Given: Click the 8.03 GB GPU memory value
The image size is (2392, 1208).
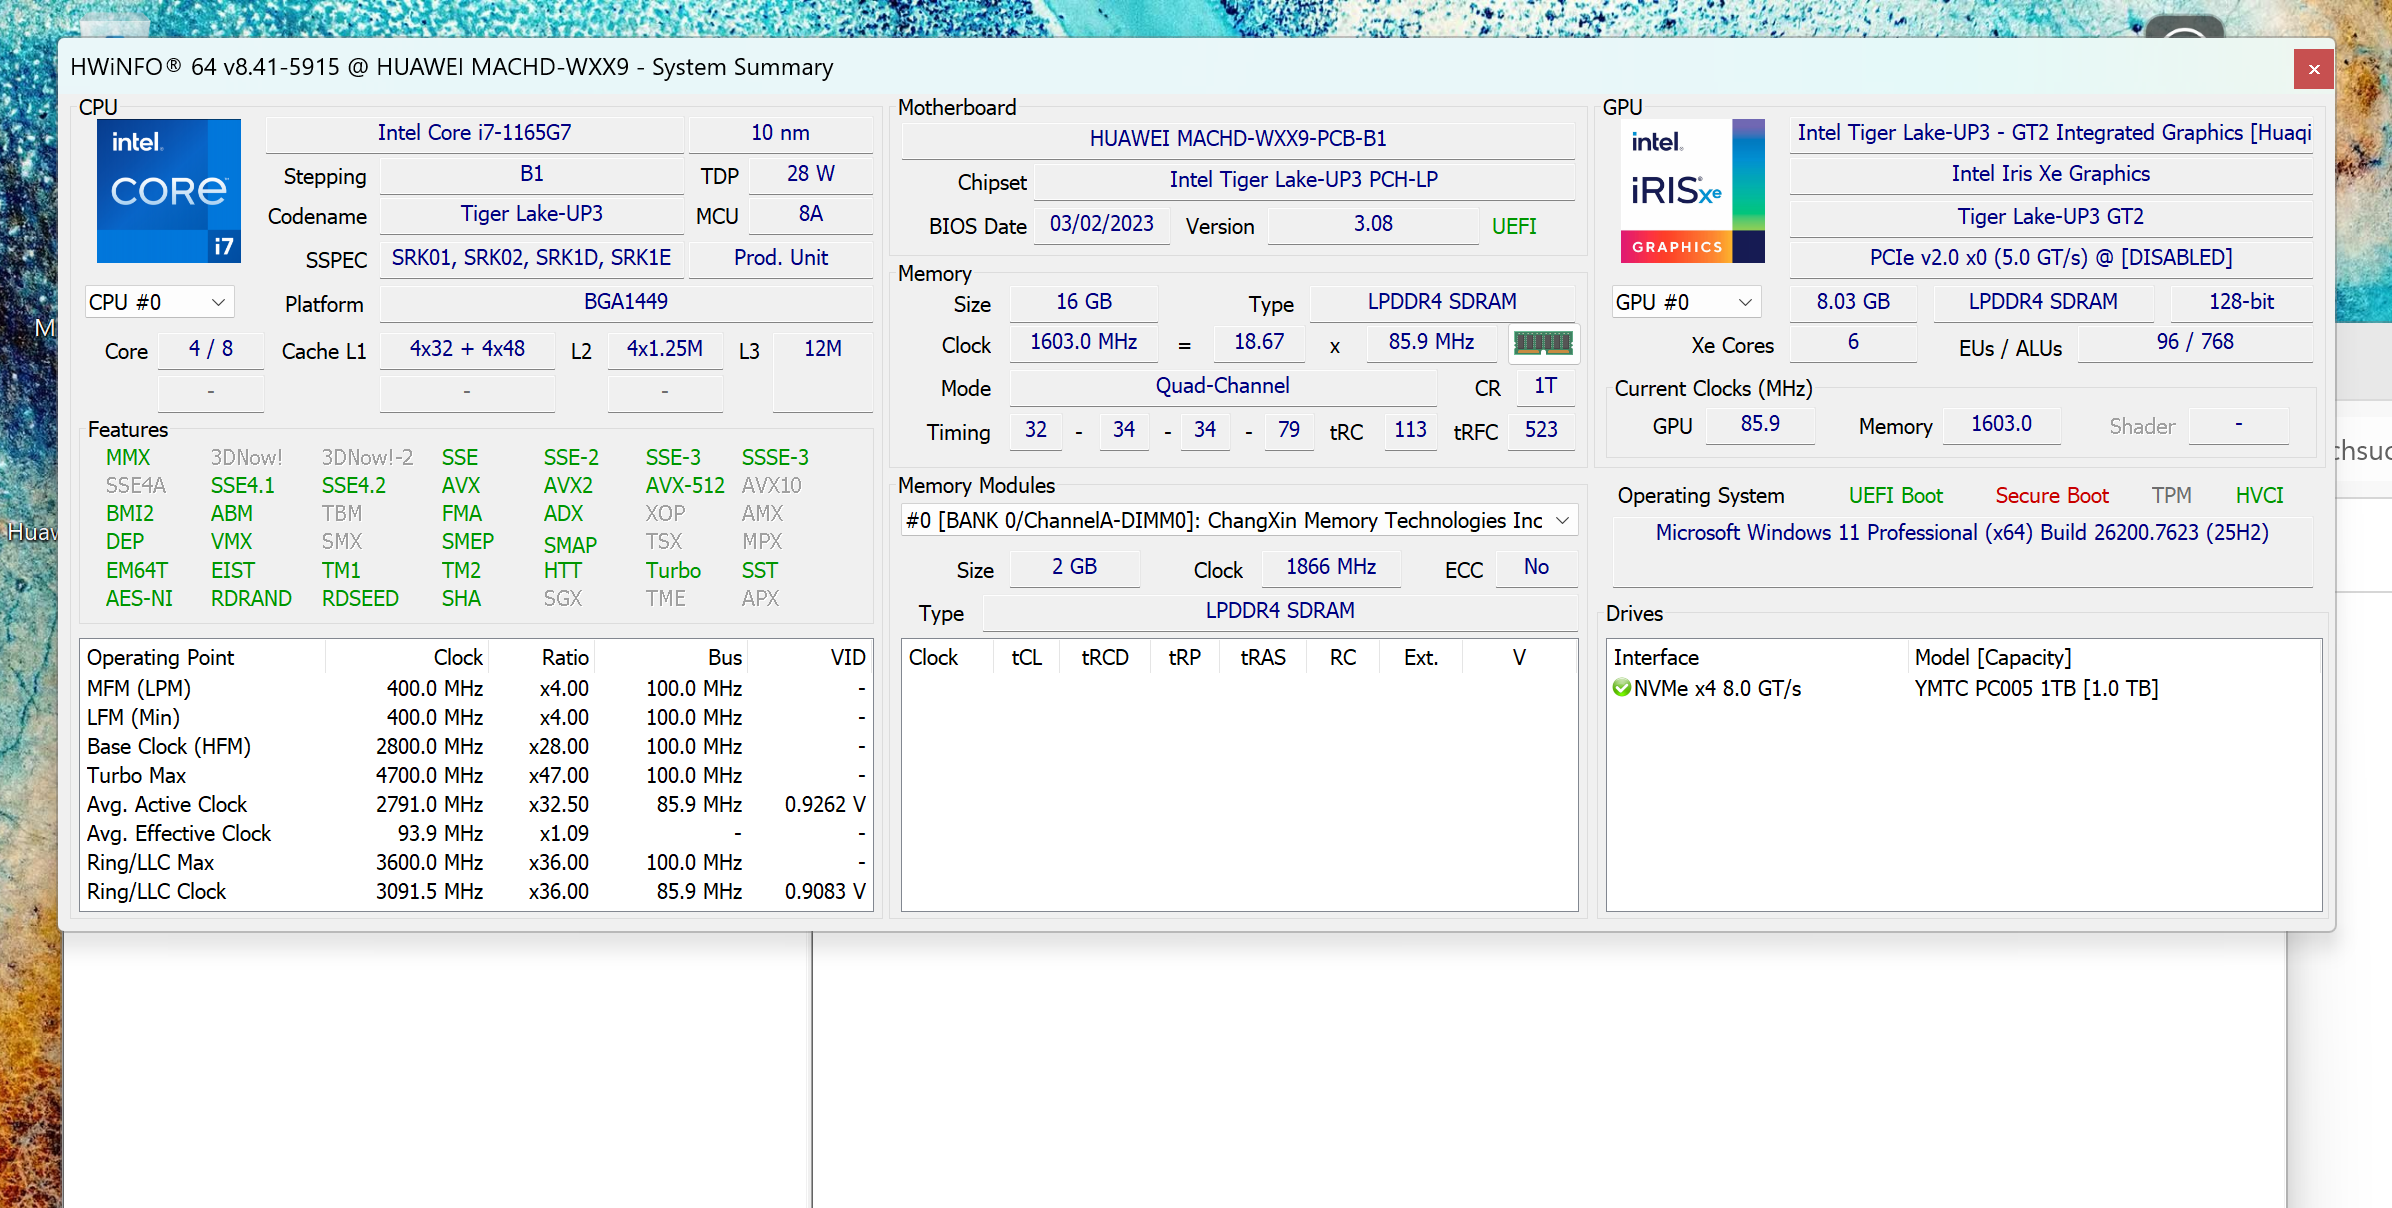Looking at the screenshot, I should [x=1853, y=302].
